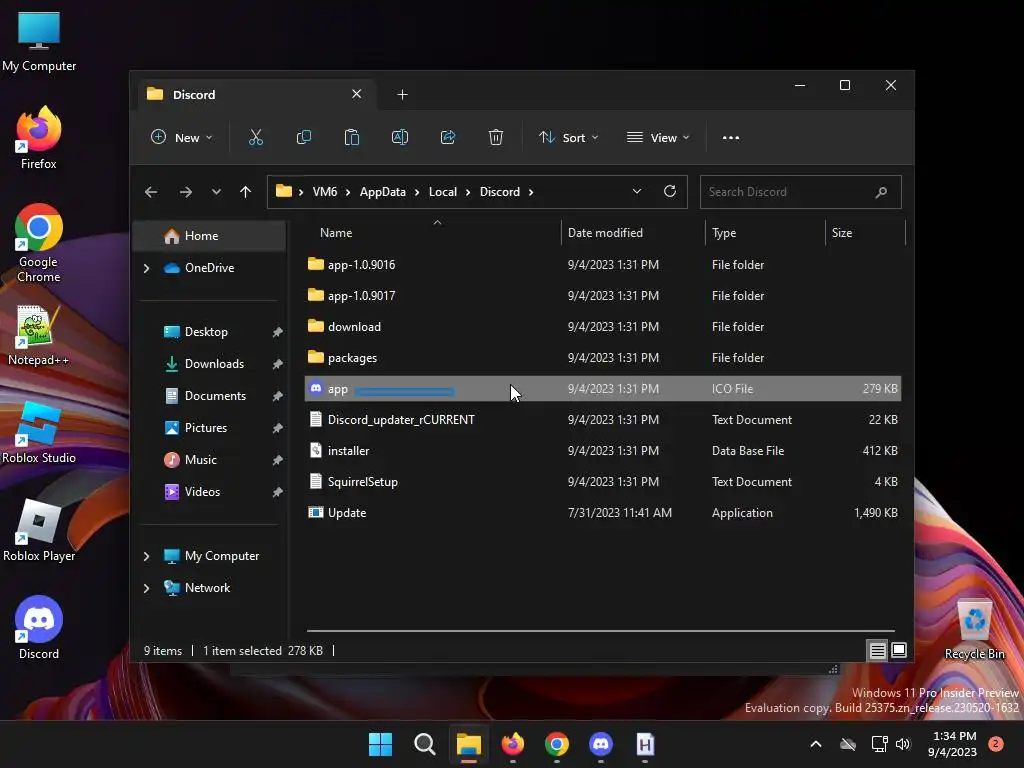
Task: Select Roblox Player desktop icon
Action: coord(39,531)
